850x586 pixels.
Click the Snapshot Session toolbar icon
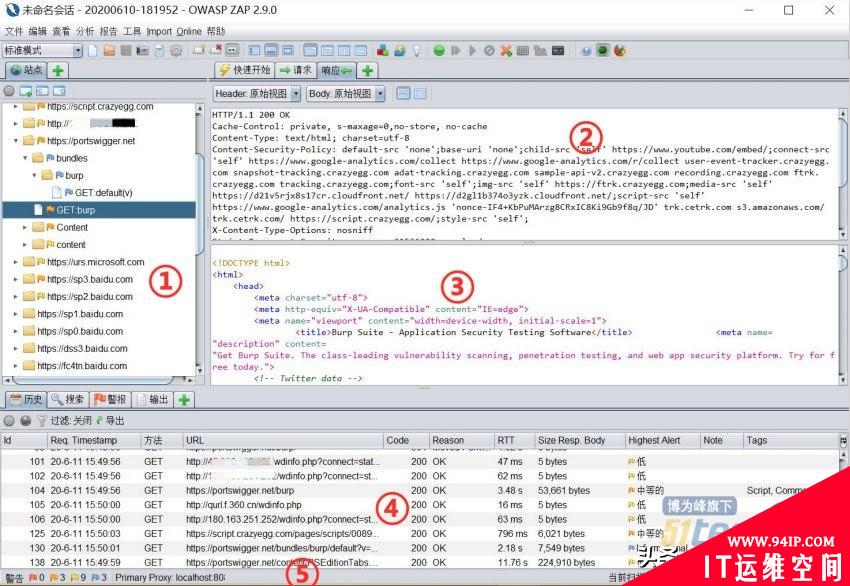(x=143, y=50)
